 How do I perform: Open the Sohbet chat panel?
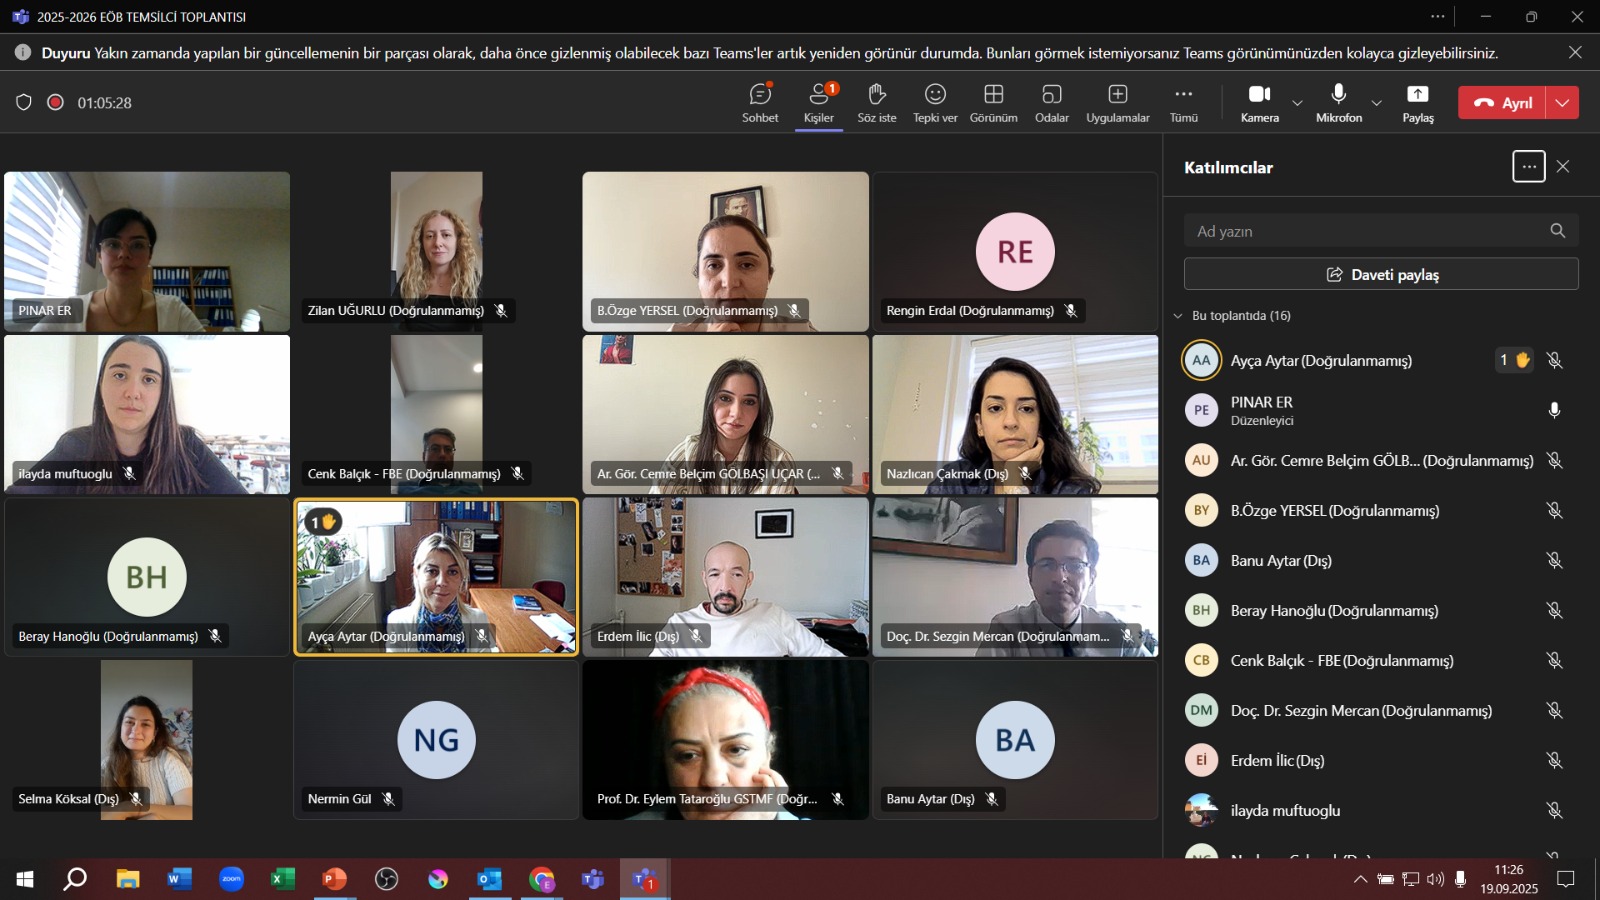760,102
